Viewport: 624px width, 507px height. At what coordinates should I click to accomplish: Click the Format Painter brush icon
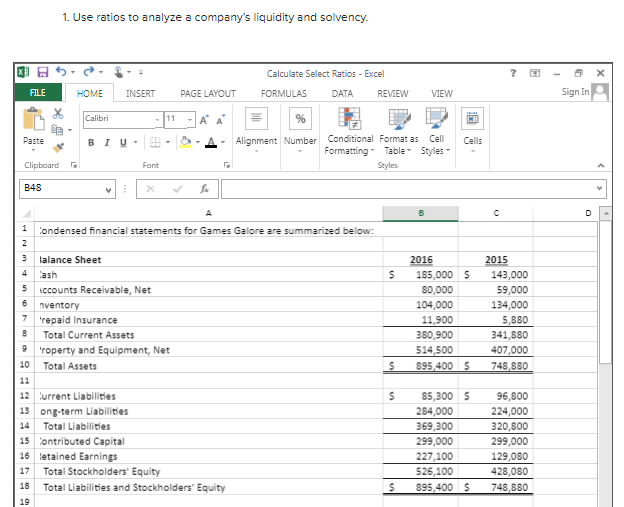point(58,148)
